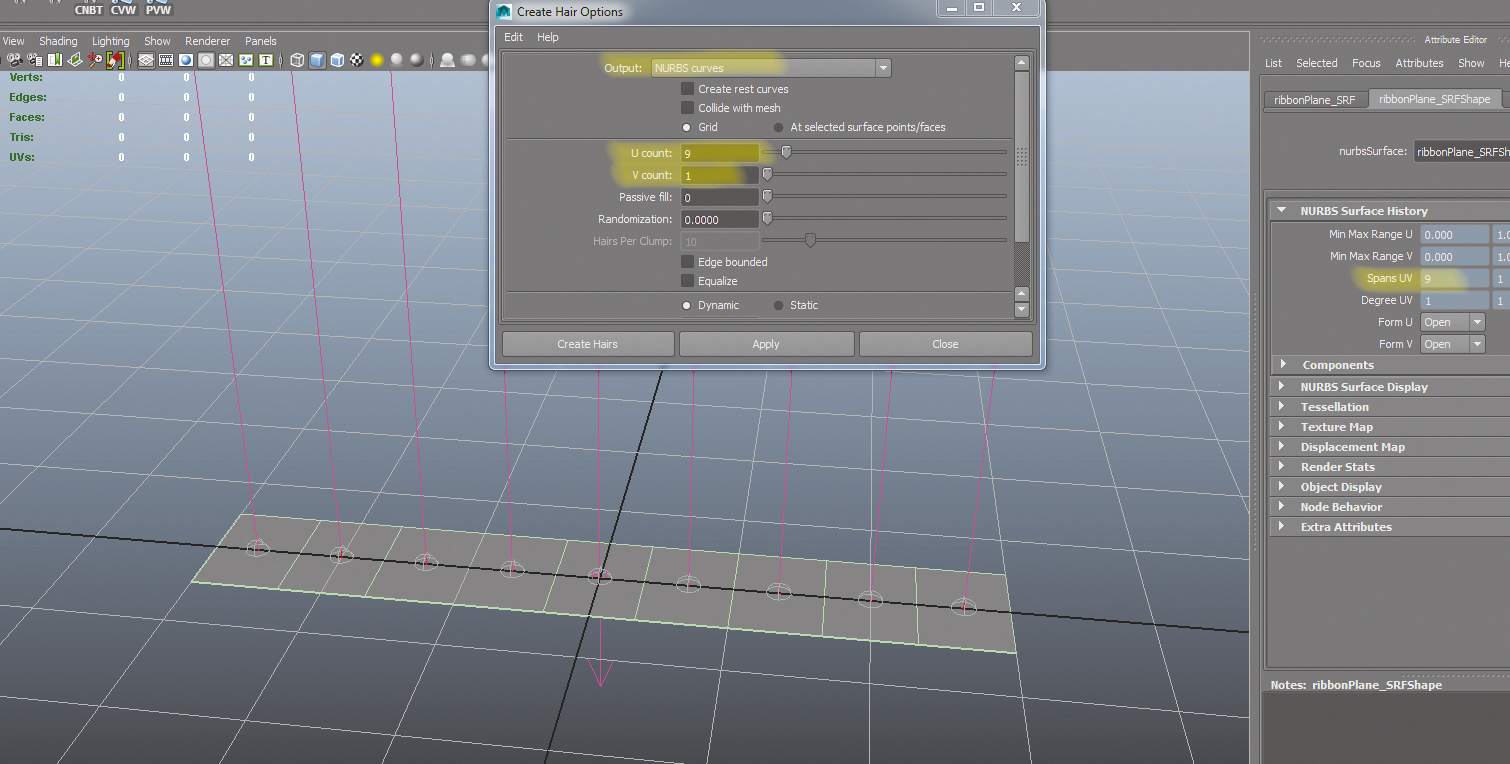Toggle Use All Lights yellow sphere icon

click(x=377, y=60)
